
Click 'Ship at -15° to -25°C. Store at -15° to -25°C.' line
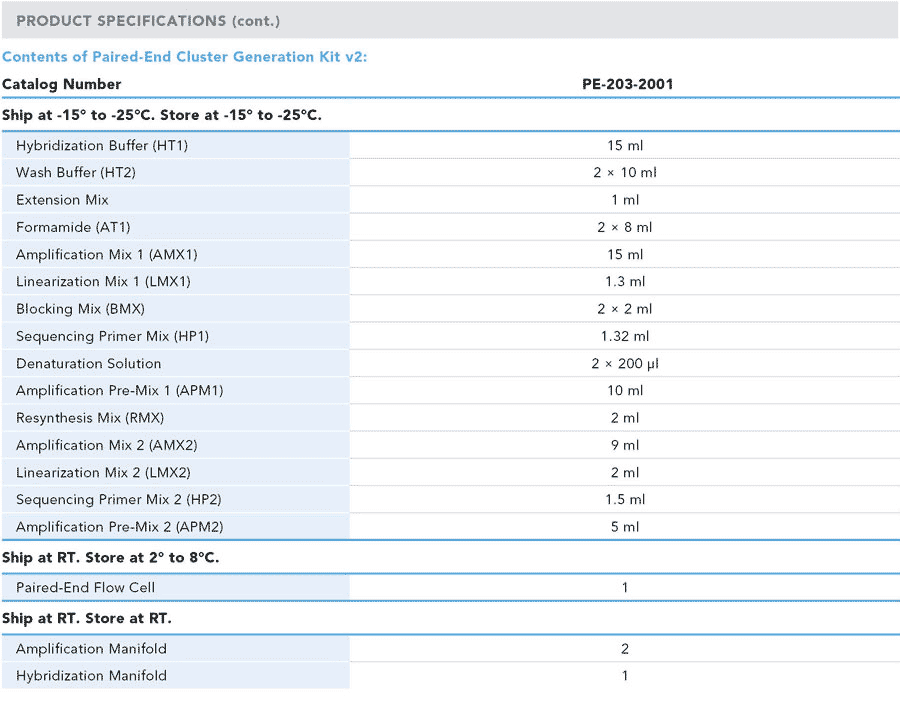pyautogui.click(x=161, y=115)
